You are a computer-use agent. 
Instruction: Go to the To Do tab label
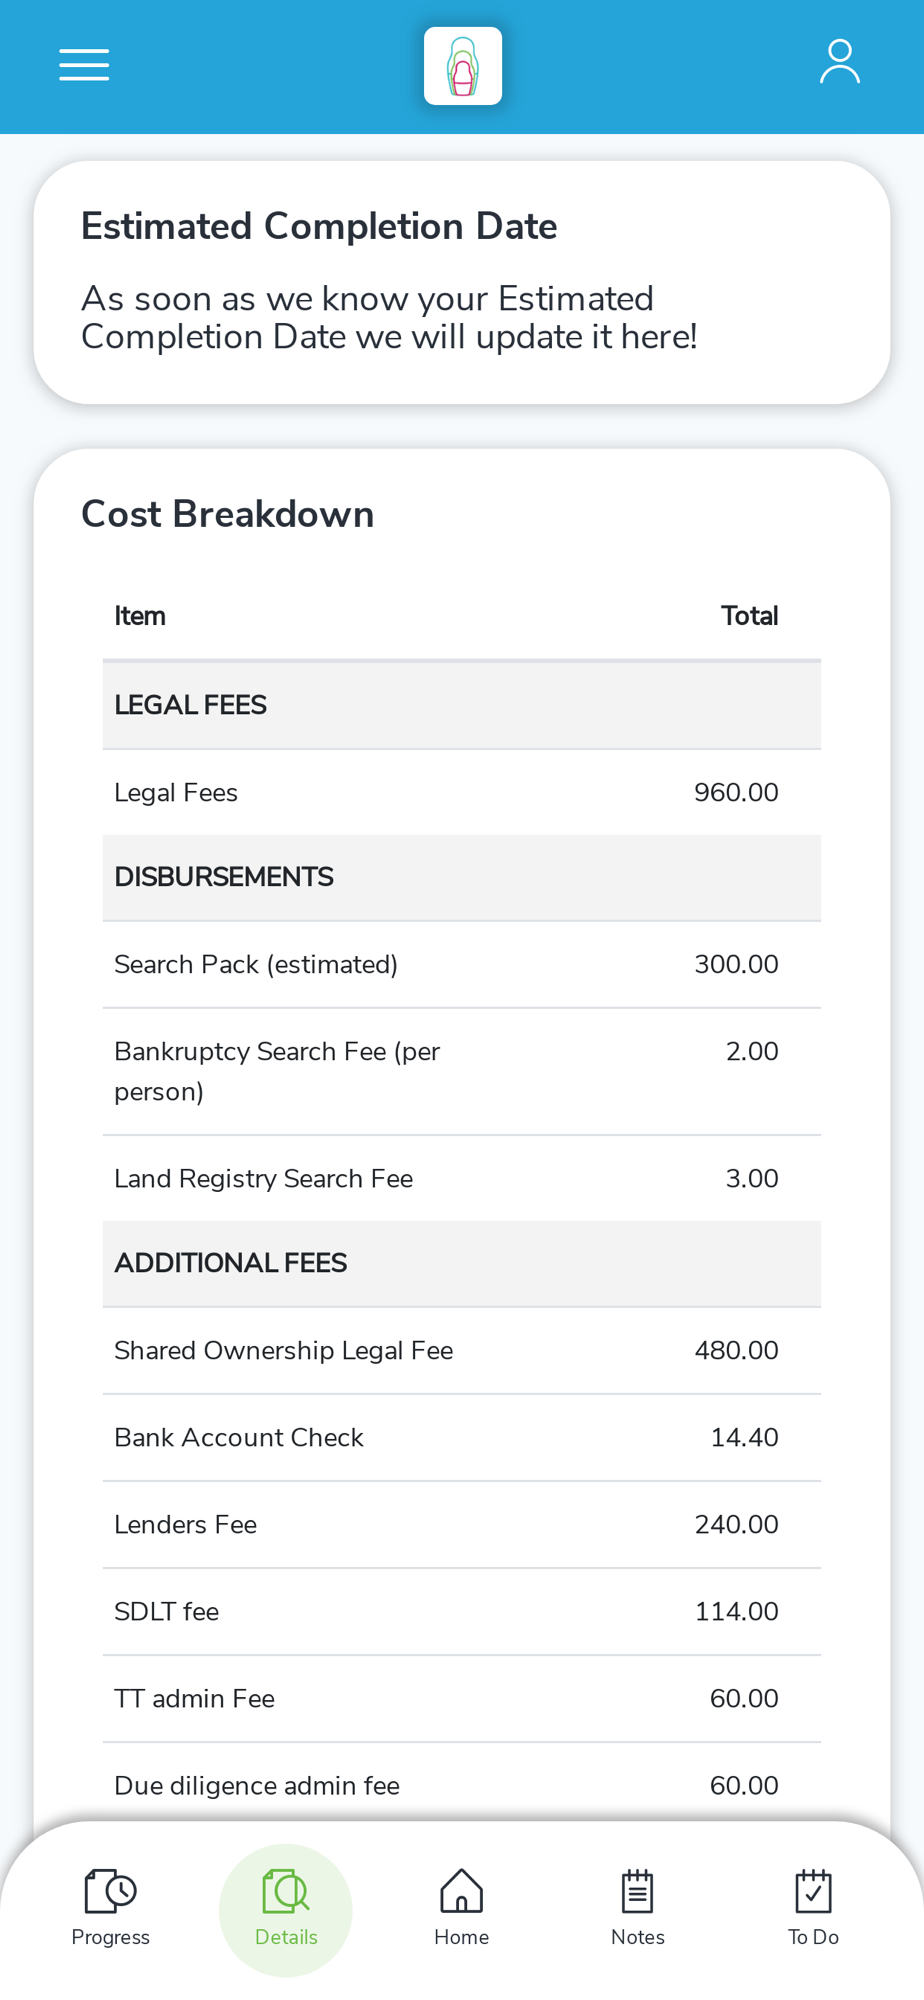(813, 1937)
